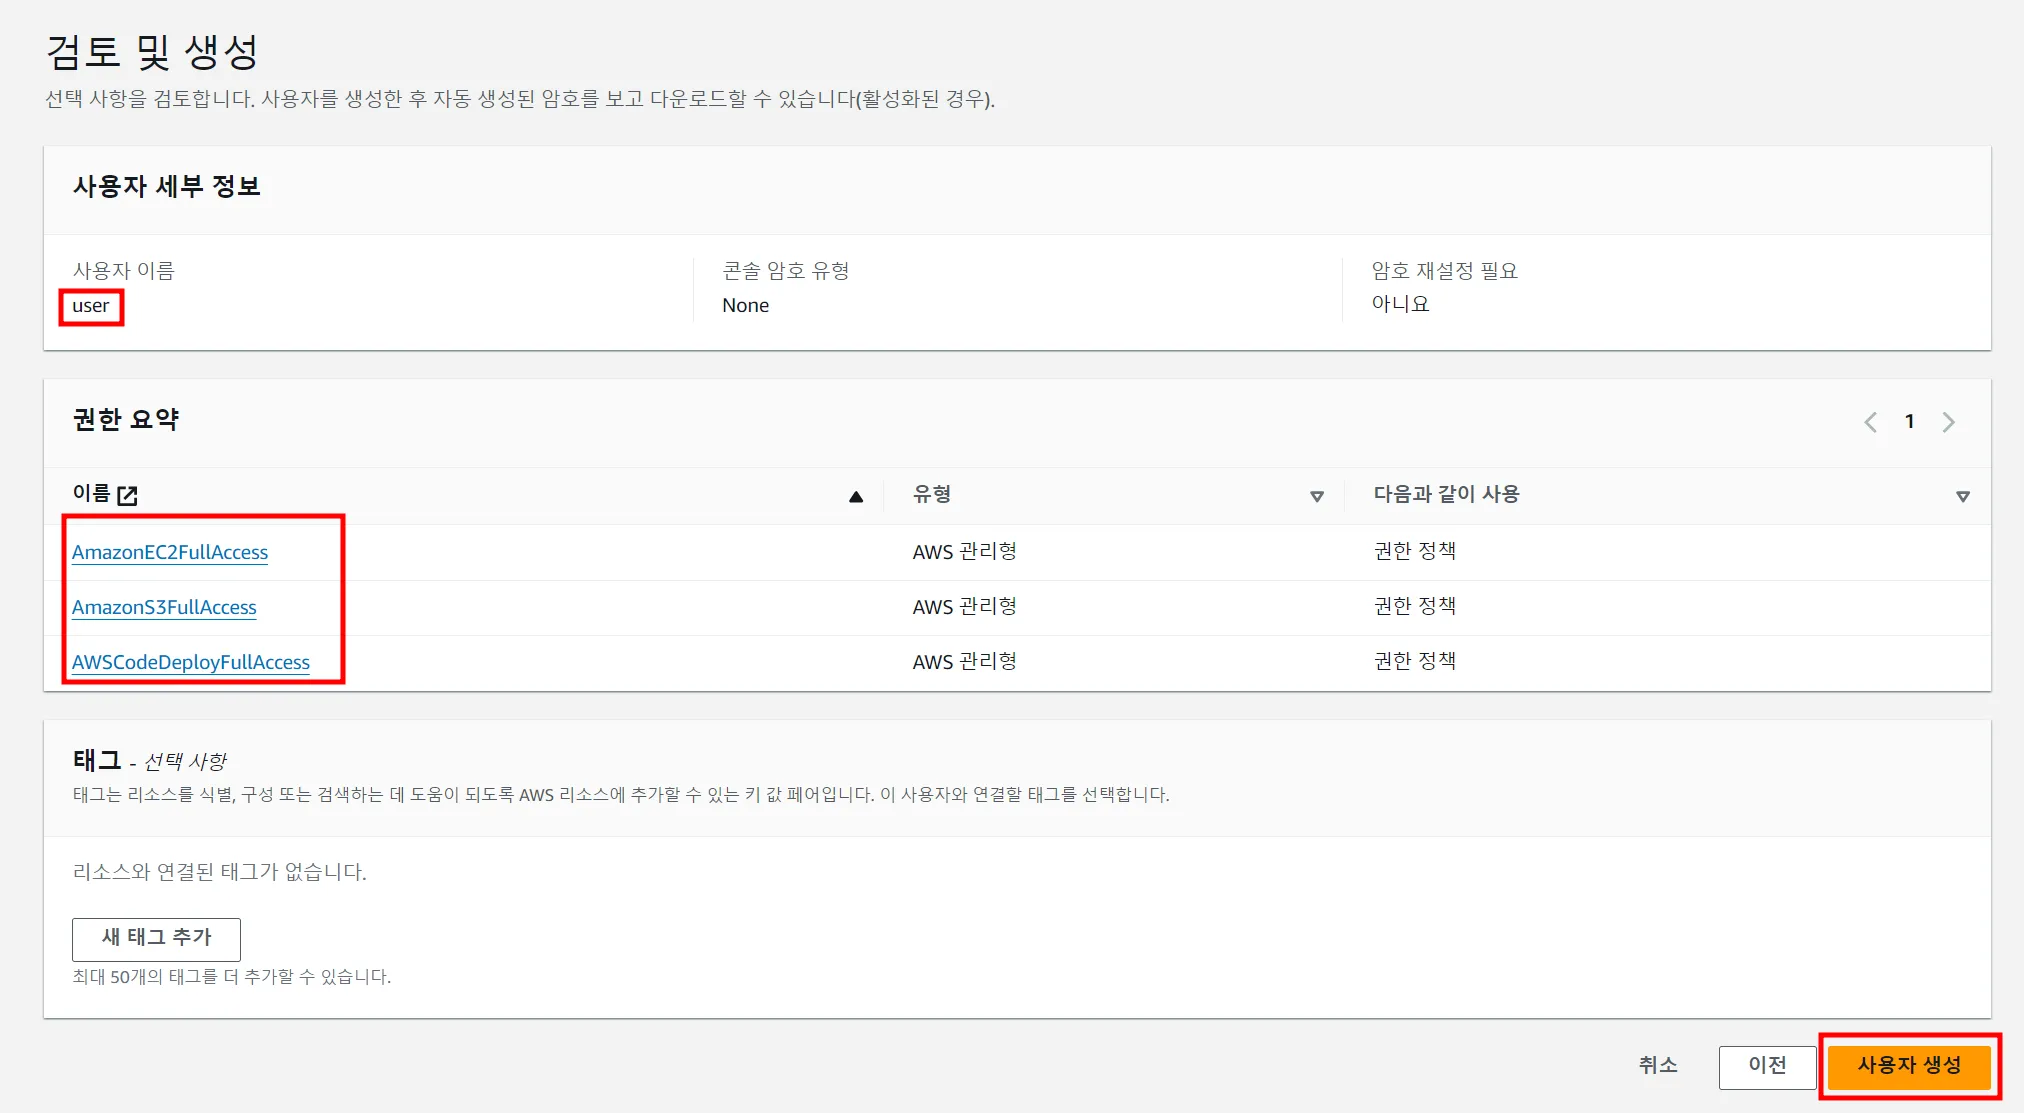This screenshot has height=1113, width=2024.
Task: Click the '검토 및 생성' page title
Action: tap(152, 52)
